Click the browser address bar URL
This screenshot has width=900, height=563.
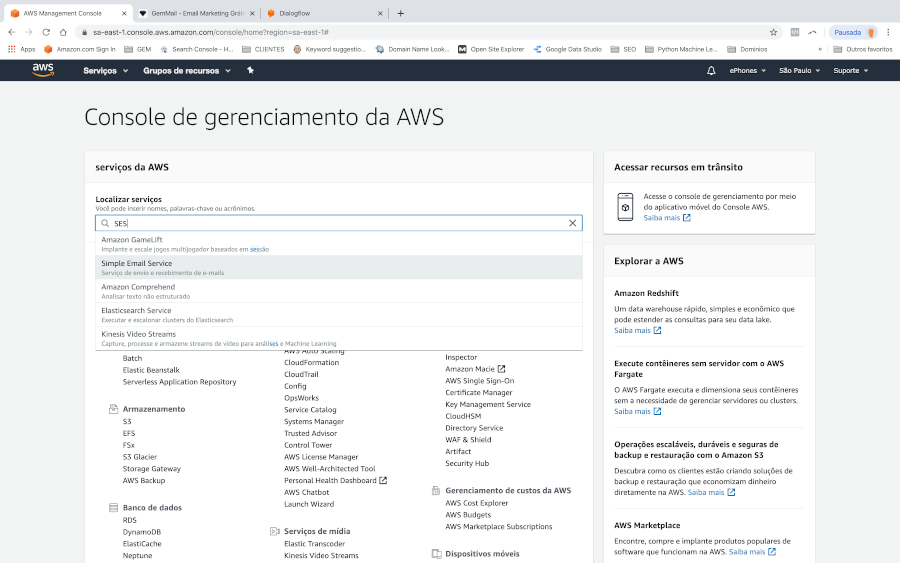[211, 33]
